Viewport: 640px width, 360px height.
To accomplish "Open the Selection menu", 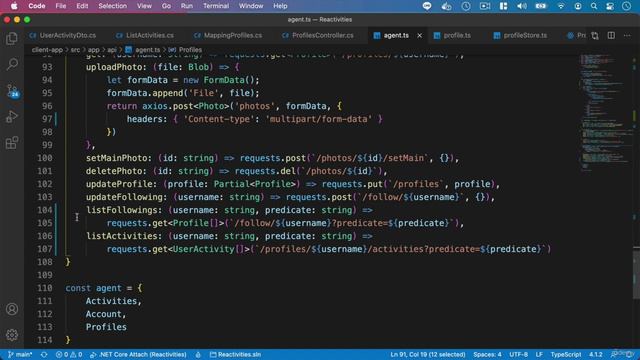I will 112,6.
